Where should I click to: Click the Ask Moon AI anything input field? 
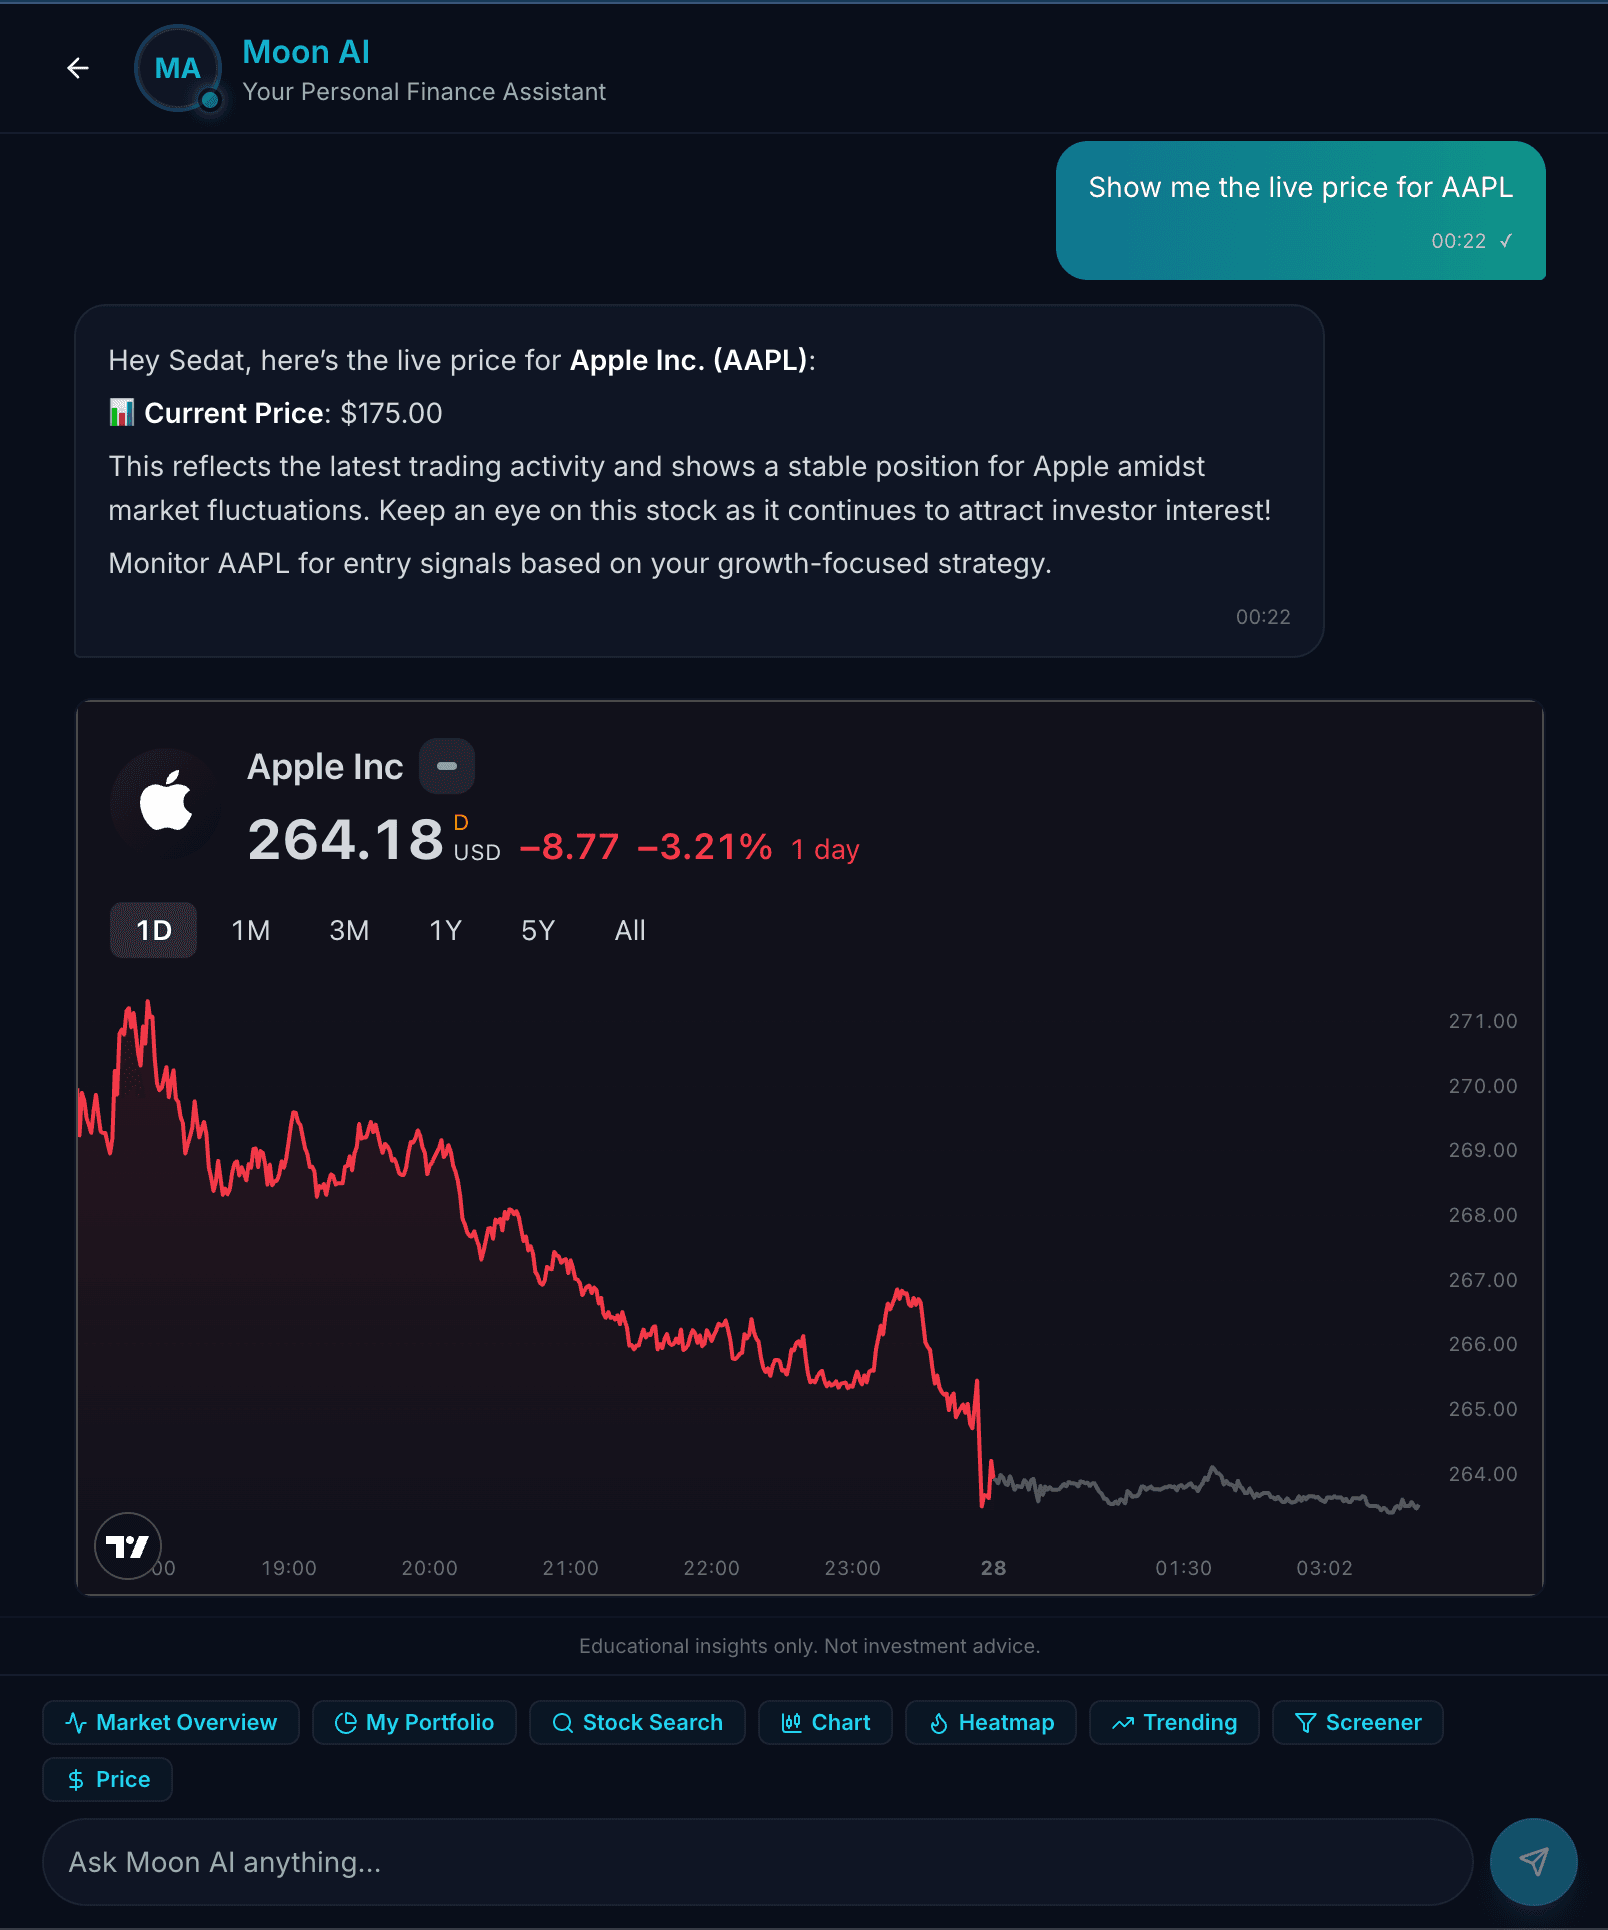(700, 1862)
